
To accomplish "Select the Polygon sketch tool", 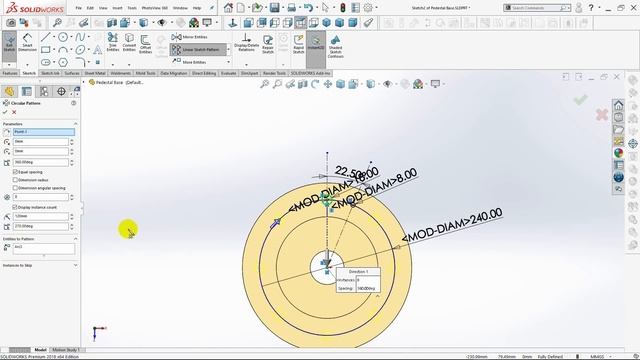I will [62, 62].
